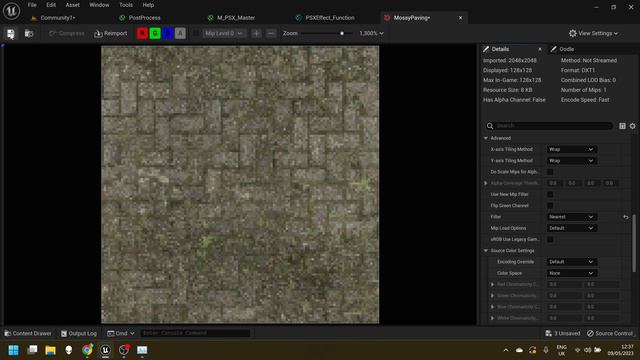640x360 pixels.
Task: Toggle the Green channel view
Action: pyautogui.click(x=155, y=33)
